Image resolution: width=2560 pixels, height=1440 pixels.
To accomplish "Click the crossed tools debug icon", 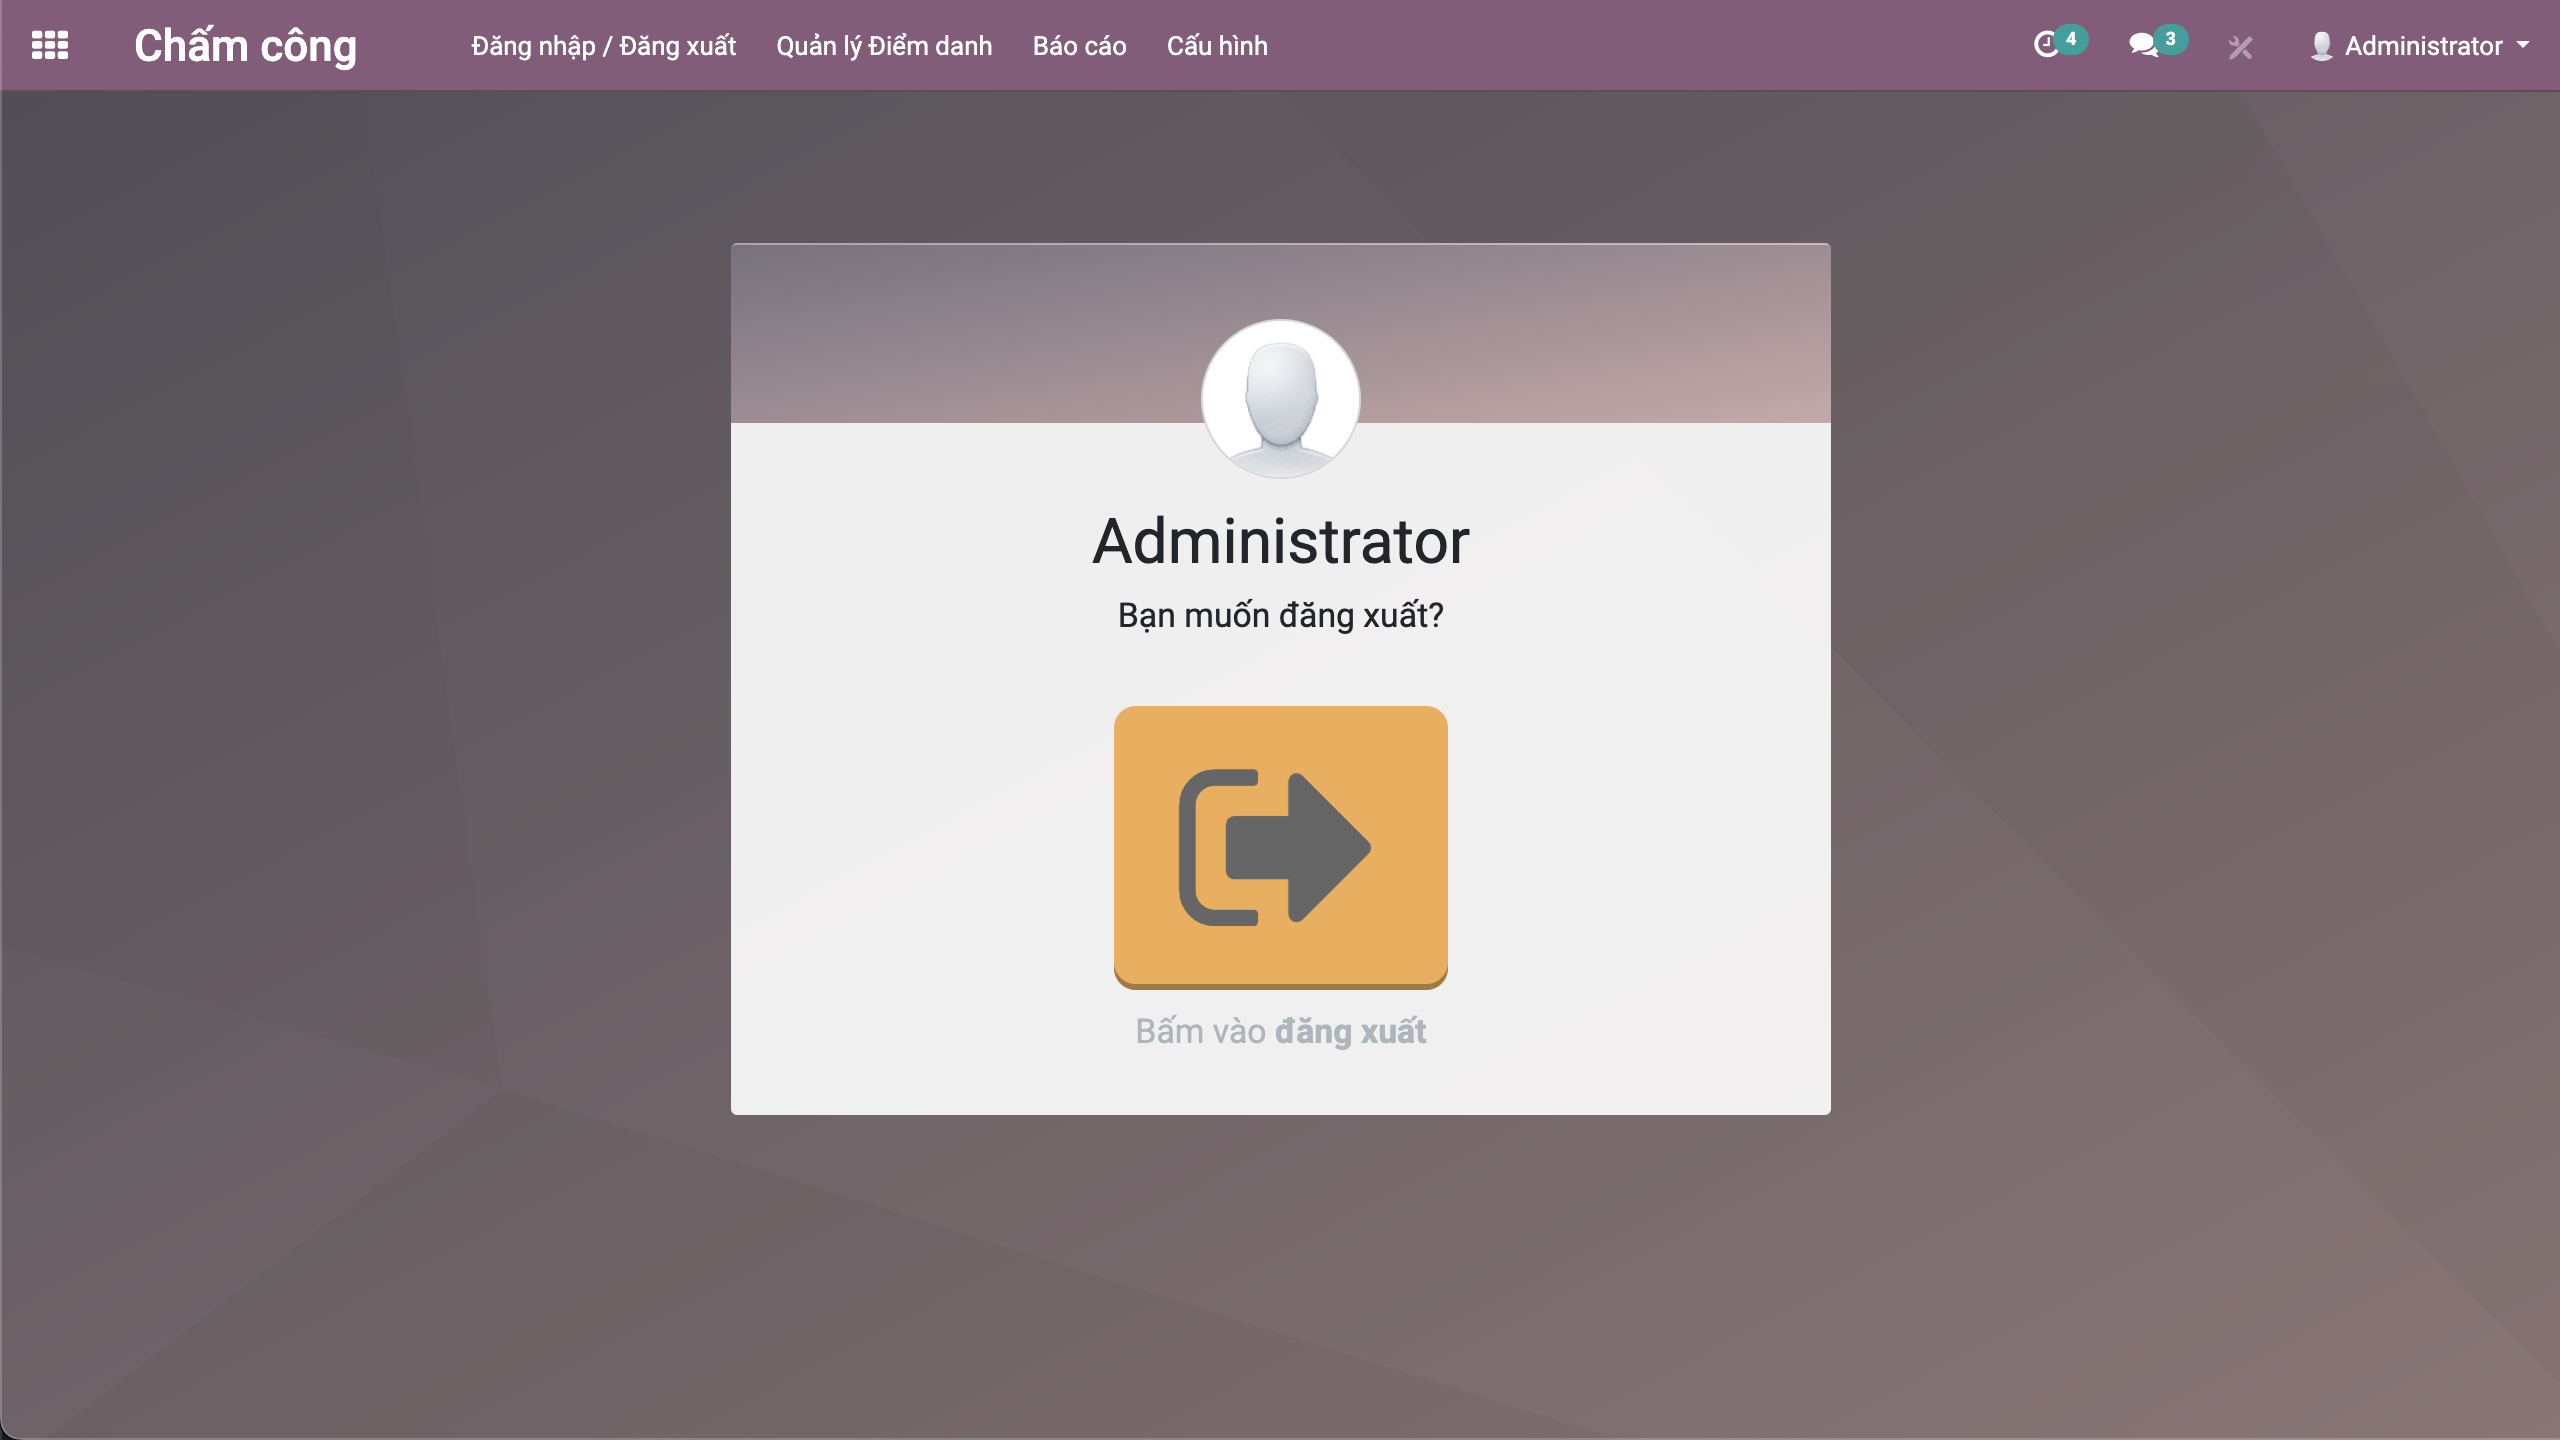I will click(x=2241, y=47).
